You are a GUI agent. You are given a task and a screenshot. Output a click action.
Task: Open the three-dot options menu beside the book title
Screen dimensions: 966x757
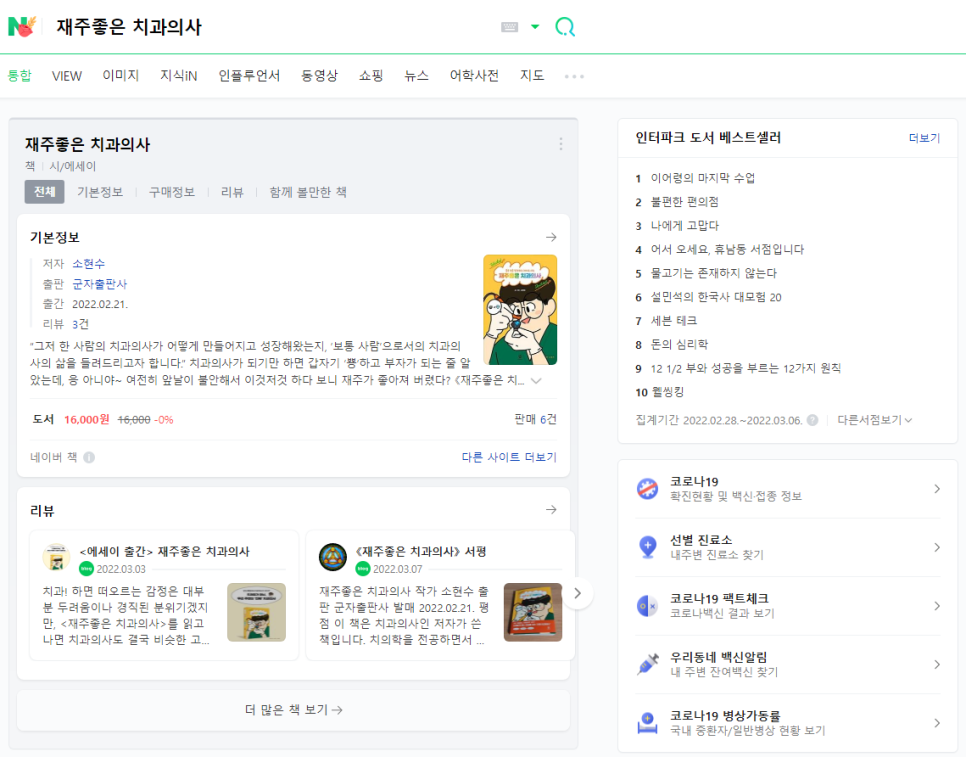pos(561,143)
